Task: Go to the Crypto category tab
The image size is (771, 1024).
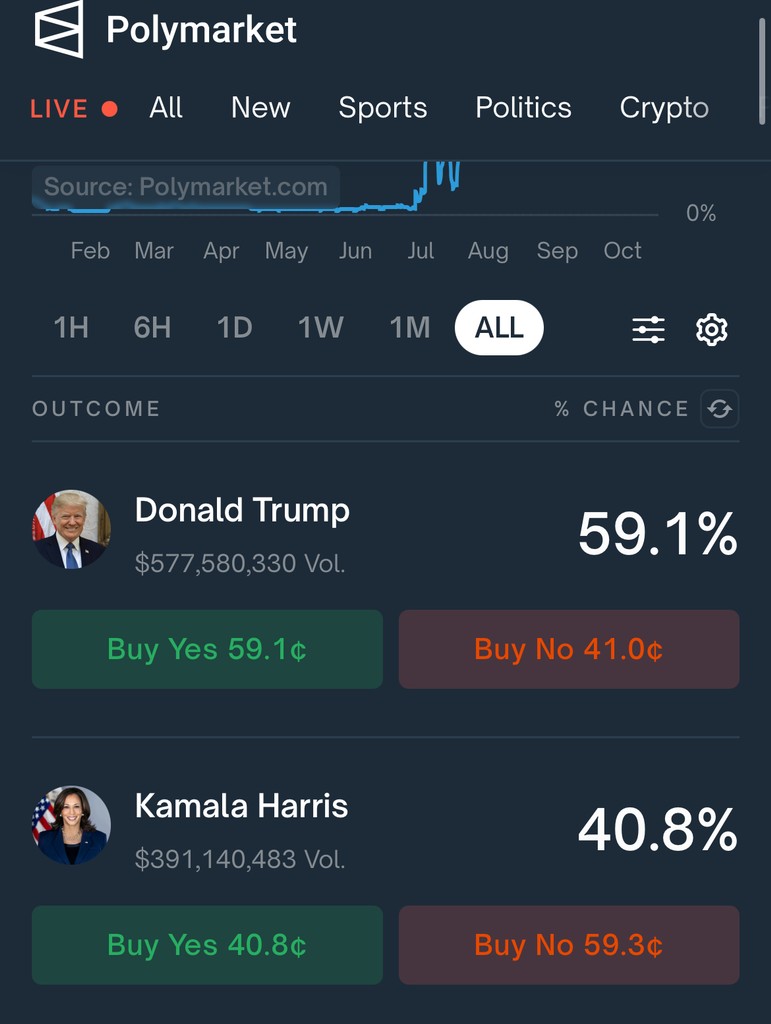Action: click(664, 108)
